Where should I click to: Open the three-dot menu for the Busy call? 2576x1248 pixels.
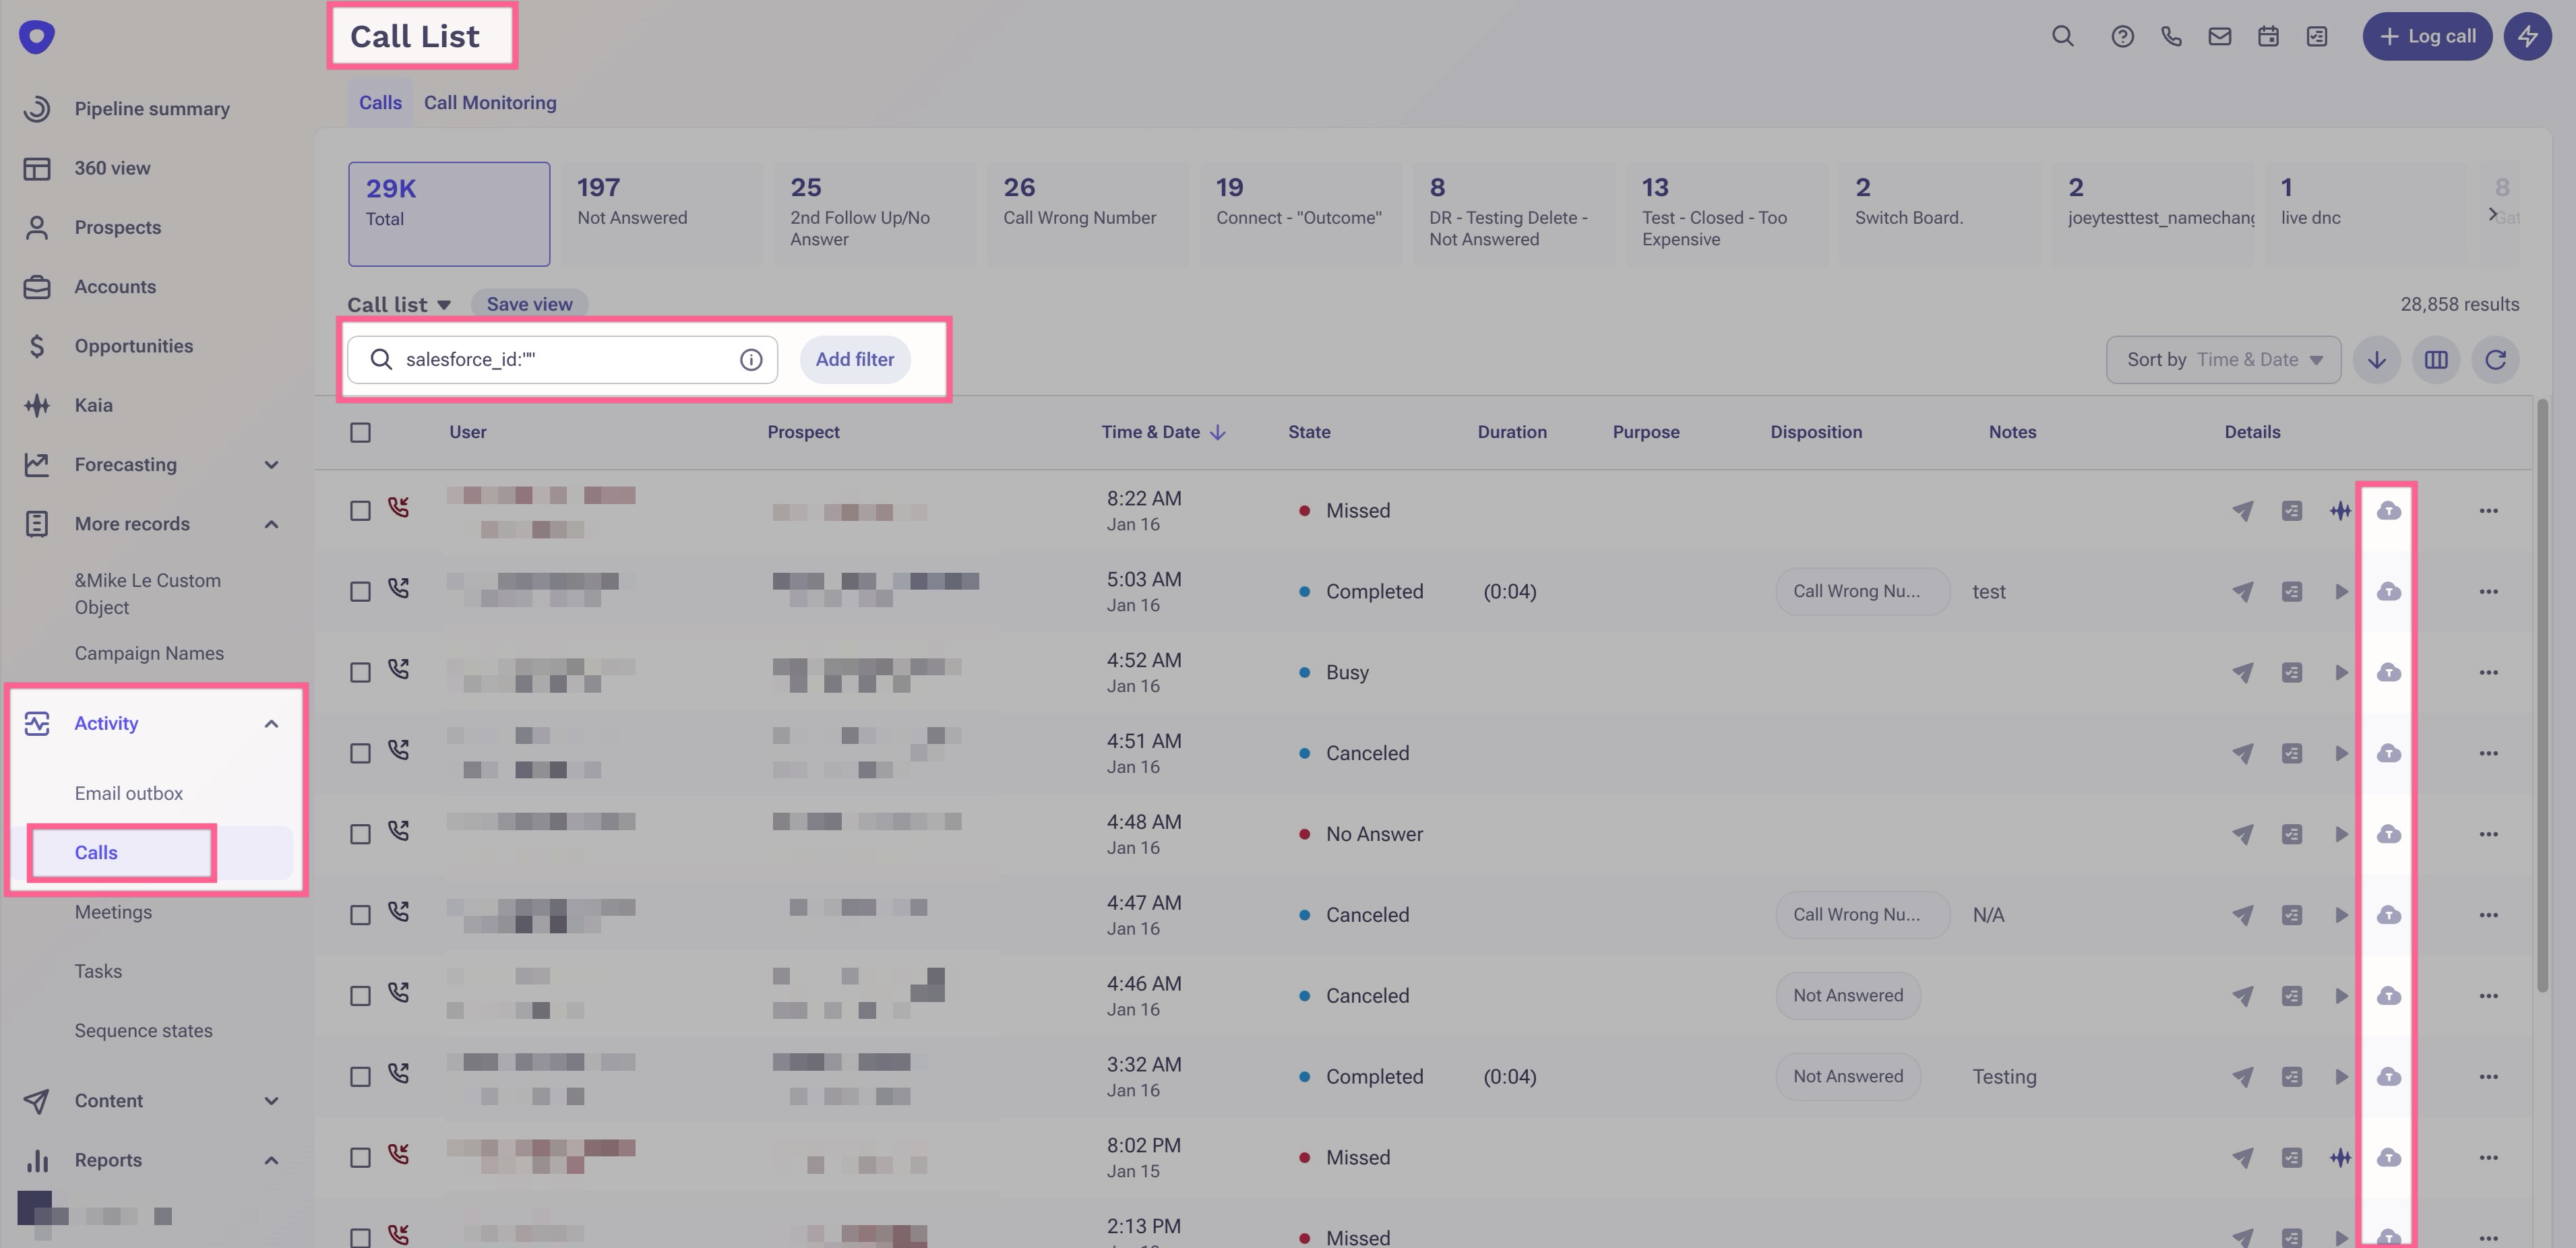pyautogui.click(x=2488, y=673)
